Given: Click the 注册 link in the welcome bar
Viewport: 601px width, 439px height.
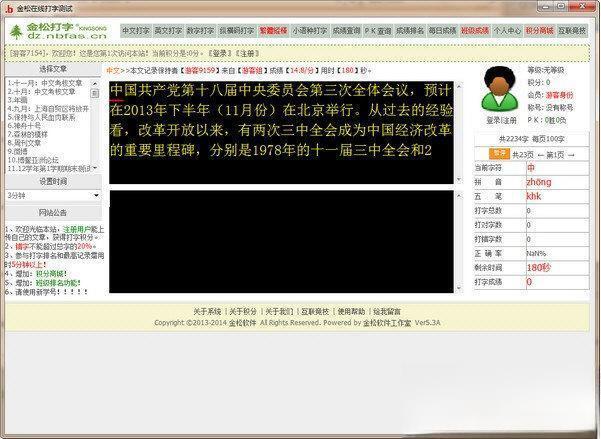Looking at the screenshot, I should coord(247,54).
